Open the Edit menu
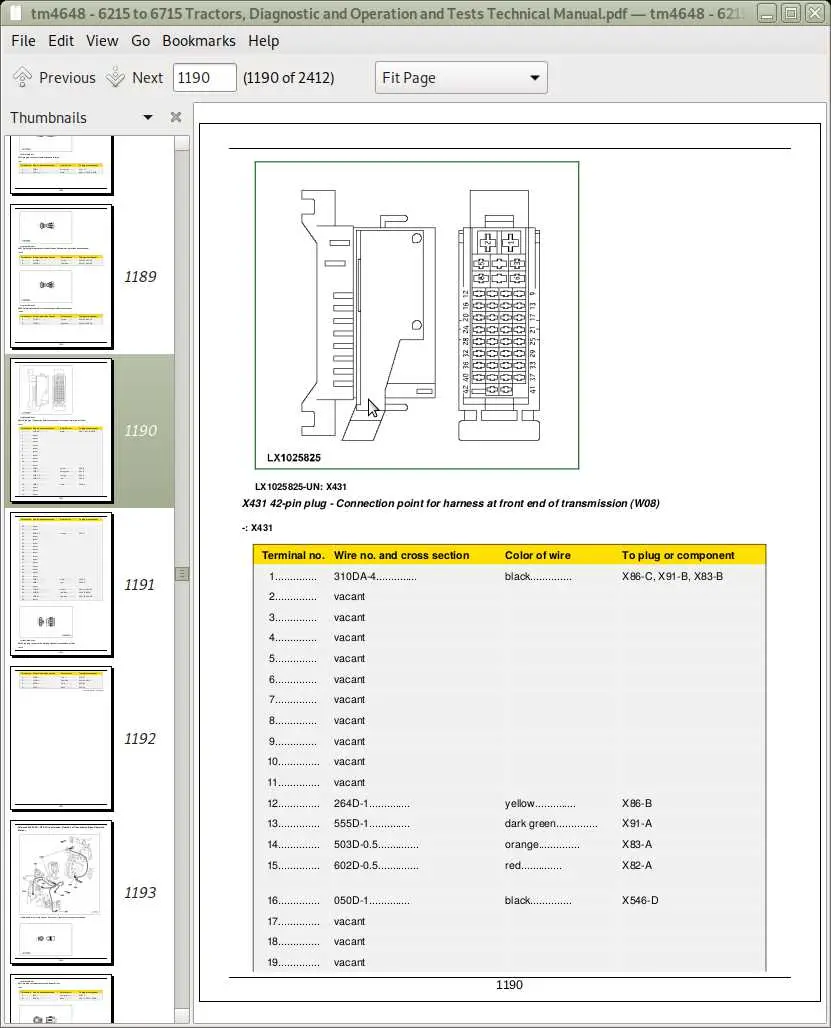The width and height of the screenshot is (831, 1028). [x=61, y=41]
